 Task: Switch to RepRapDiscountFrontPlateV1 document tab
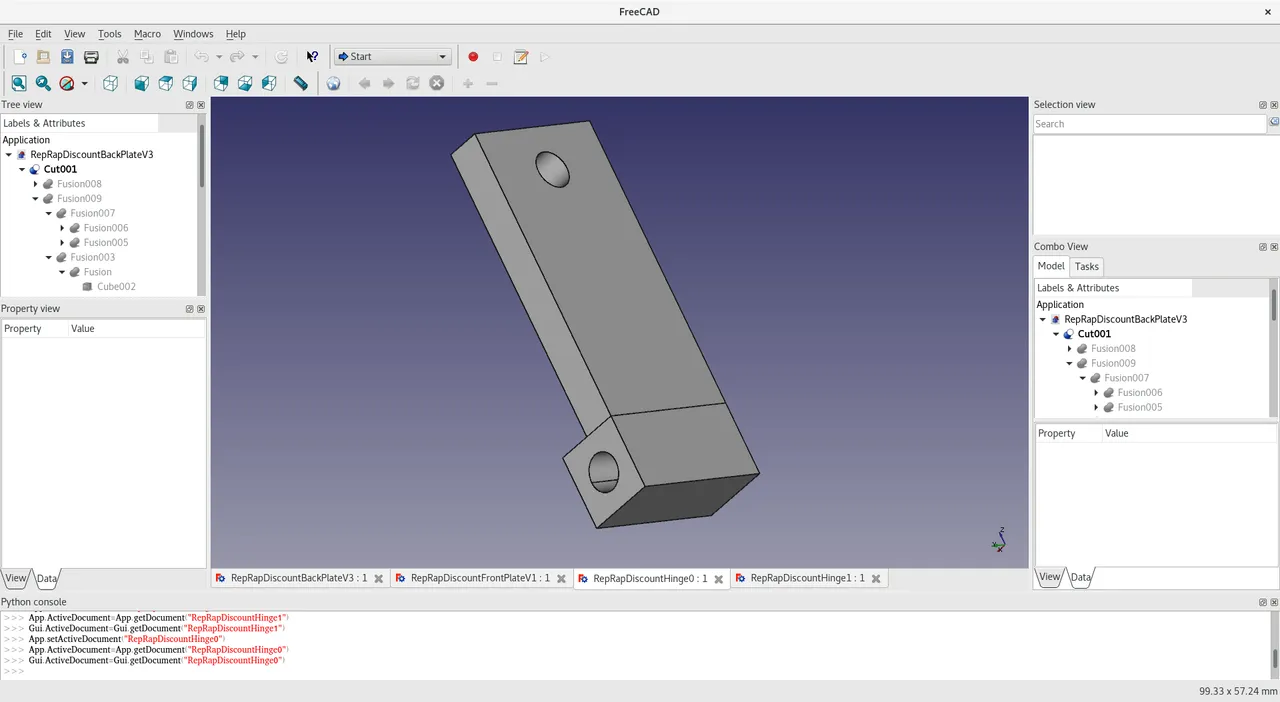pos(480,578)
